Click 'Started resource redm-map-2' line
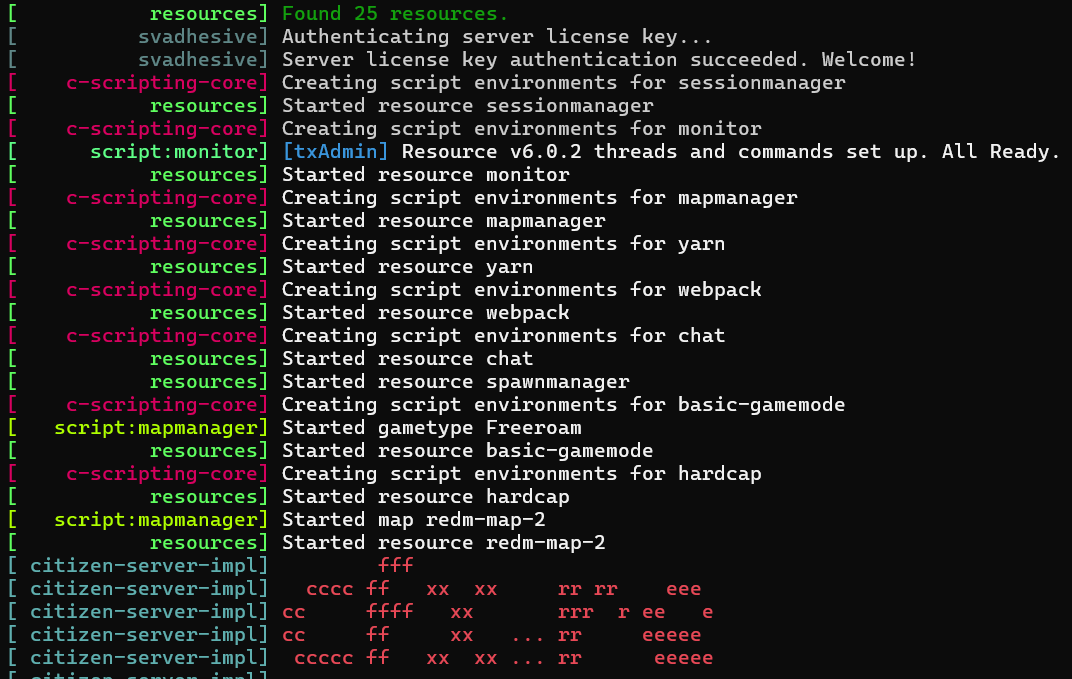Viewport: 1072px width, 679px height. [444, 543]
